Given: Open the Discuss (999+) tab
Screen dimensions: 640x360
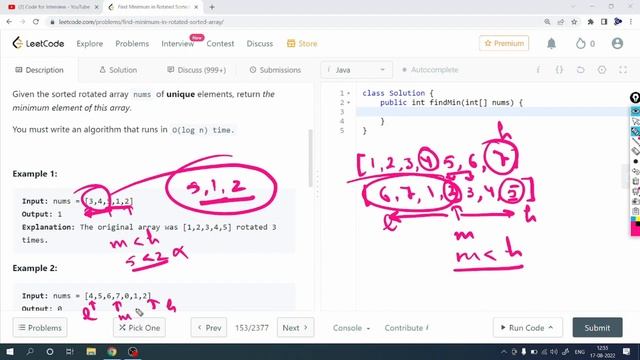Looking at the screenshot, I should point(196,70).
